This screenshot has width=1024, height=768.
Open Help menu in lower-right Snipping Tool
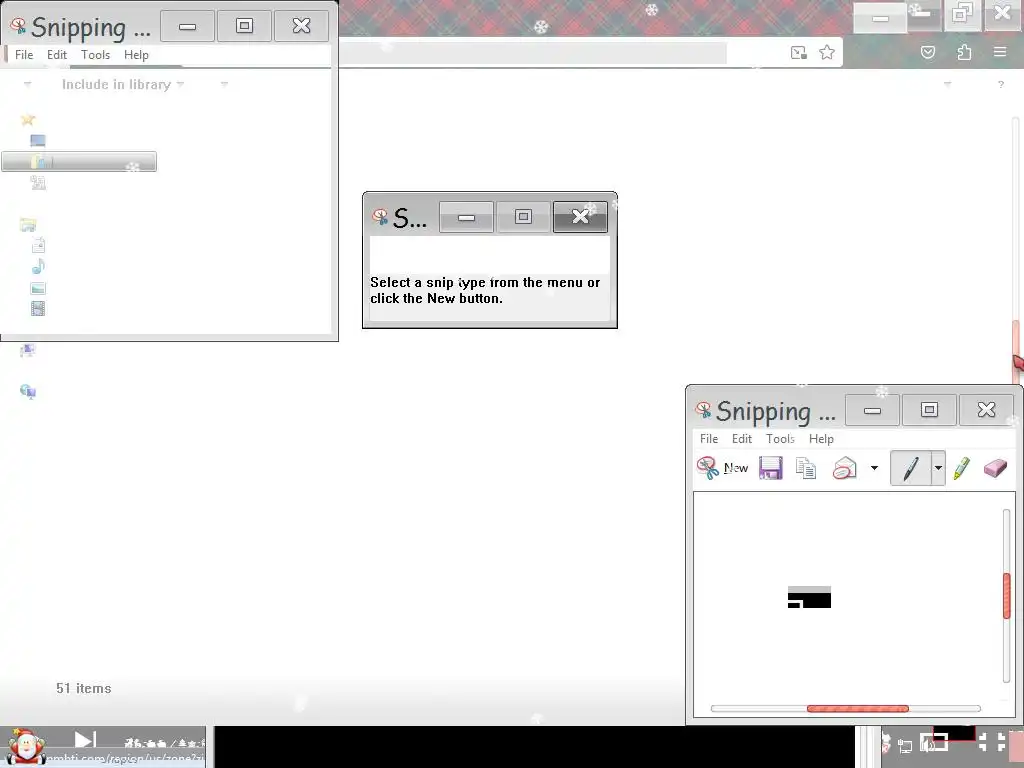pyautogui.click(x=821, y=439)
